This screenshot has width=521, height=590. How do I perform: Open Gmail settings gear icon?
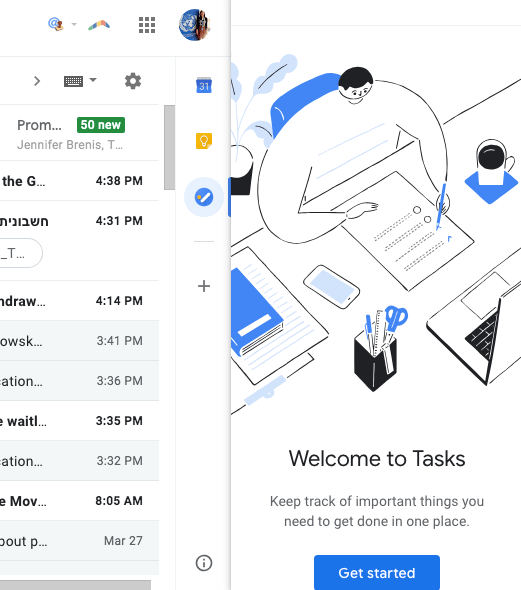(133, 81)
